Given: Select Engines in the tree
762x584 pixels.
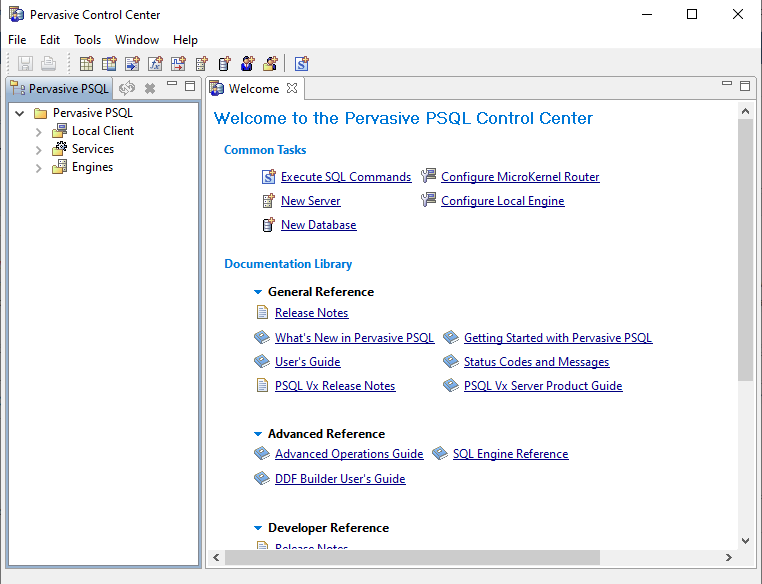Looking at the screenshot, I should (92, 167).
